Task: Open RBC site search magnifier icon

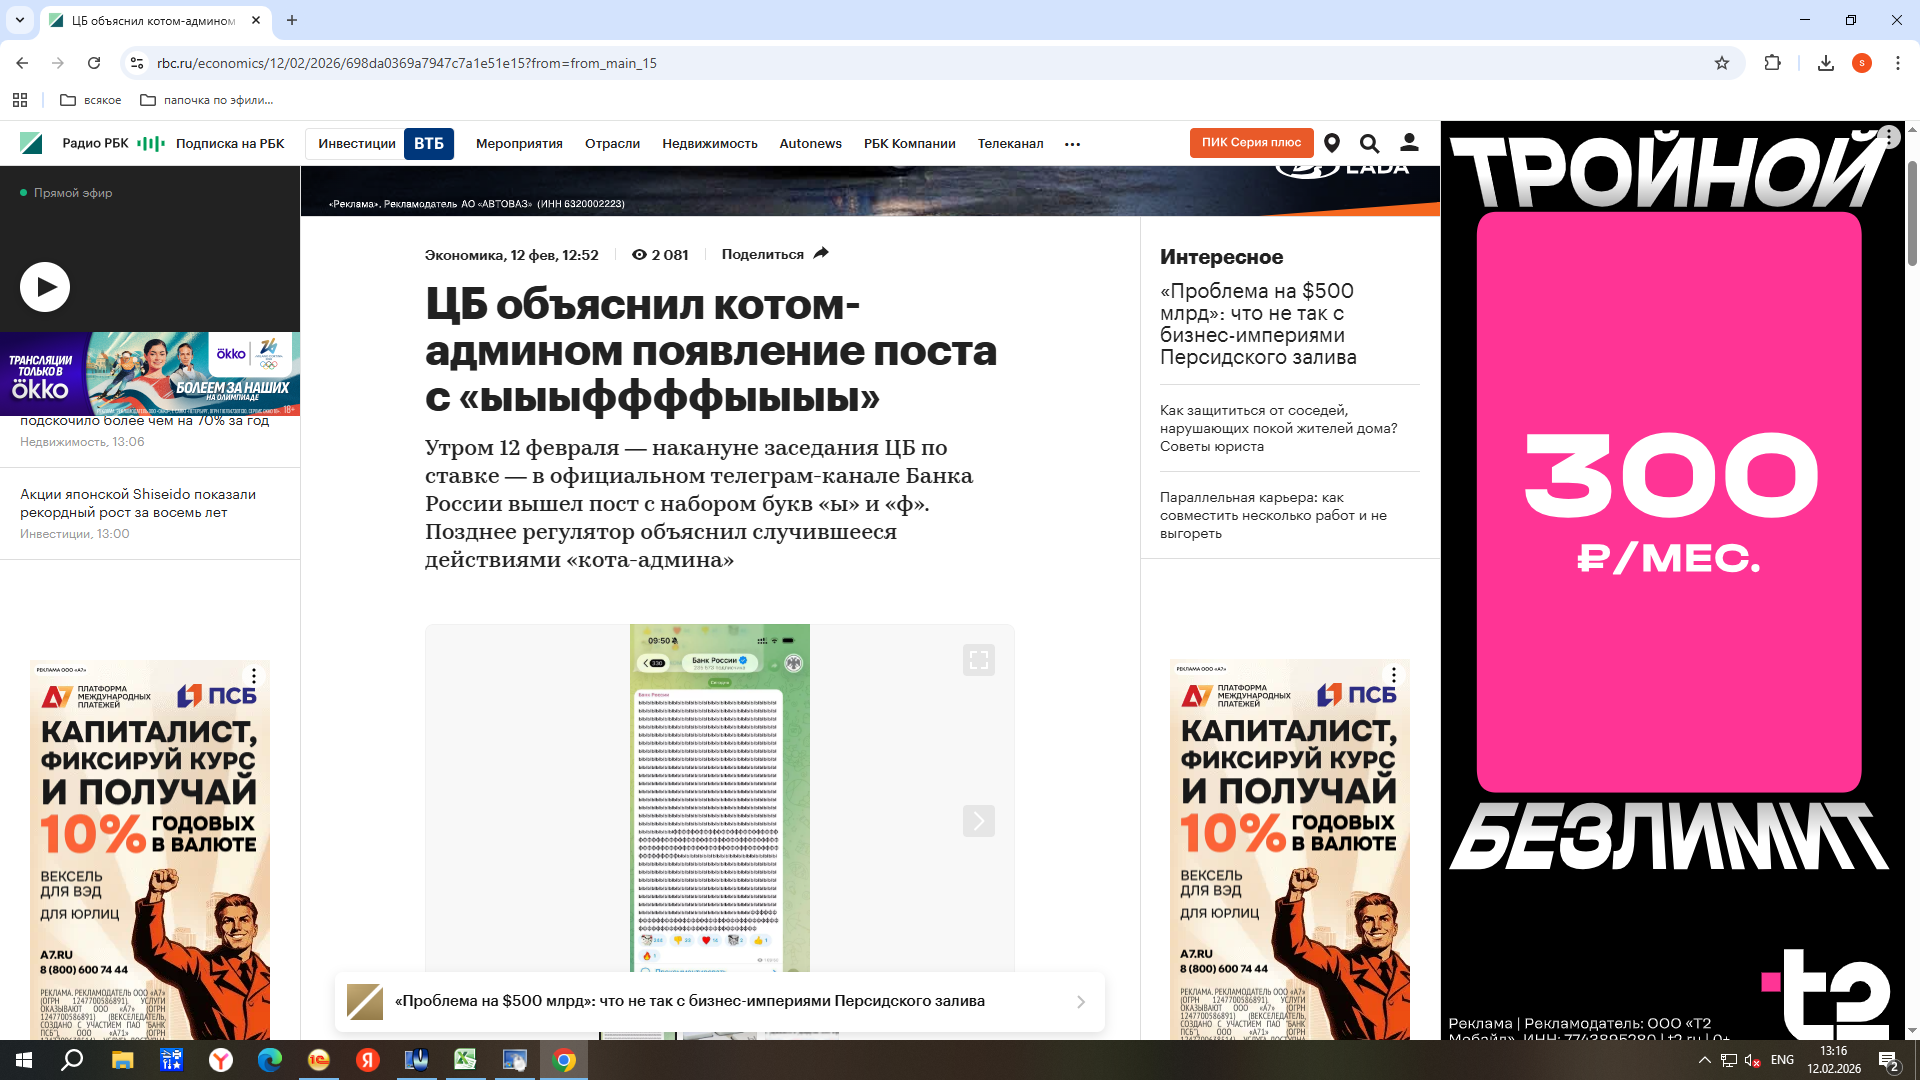Action: click(x=1369, y=143)
